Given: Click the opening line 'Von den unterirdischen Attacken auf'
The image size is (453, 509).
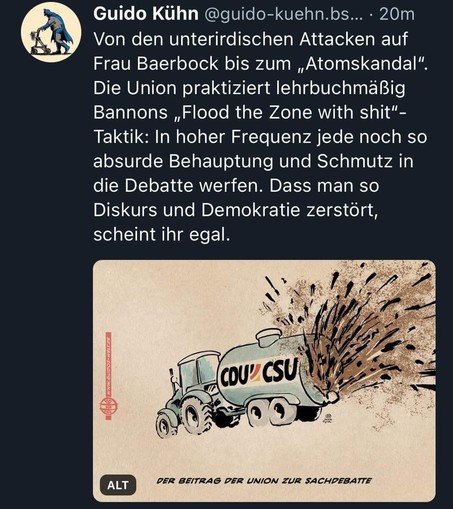Looking at the screenshot, I should 250,39.
